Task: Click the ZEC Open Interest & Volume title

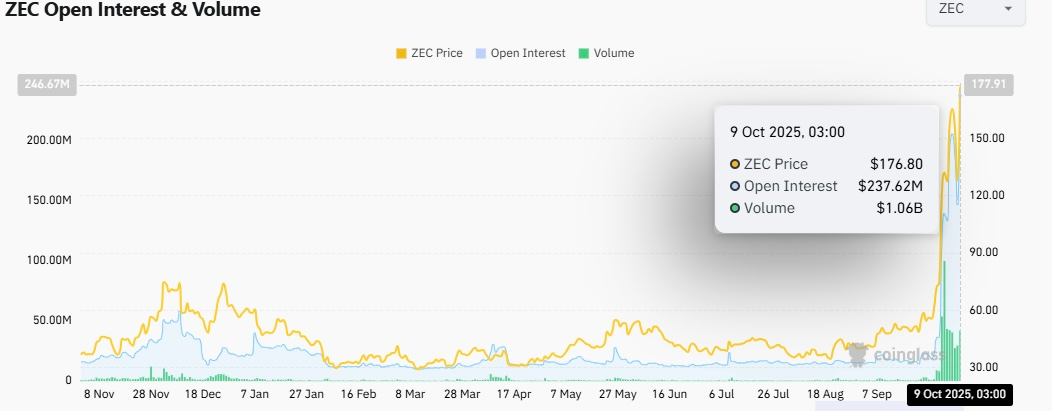Action: click(131, 11)
